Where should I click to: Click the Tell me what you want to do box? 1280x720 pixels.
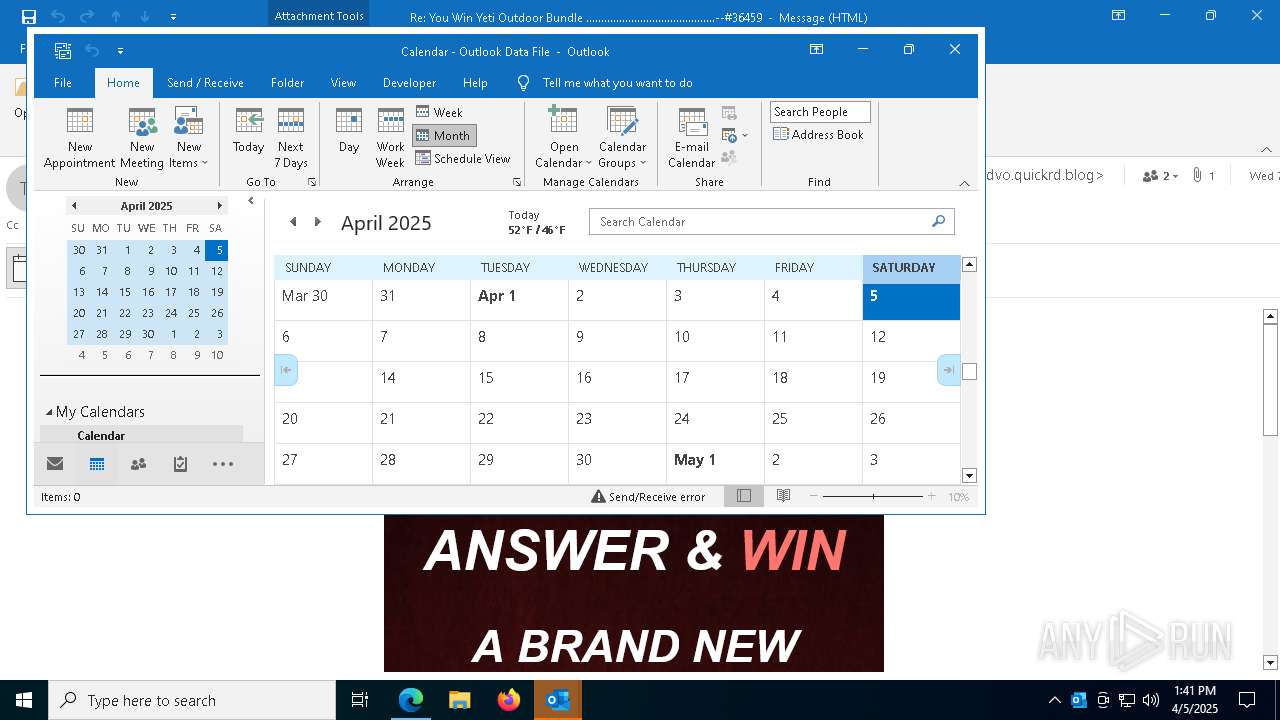click(617, 83)
